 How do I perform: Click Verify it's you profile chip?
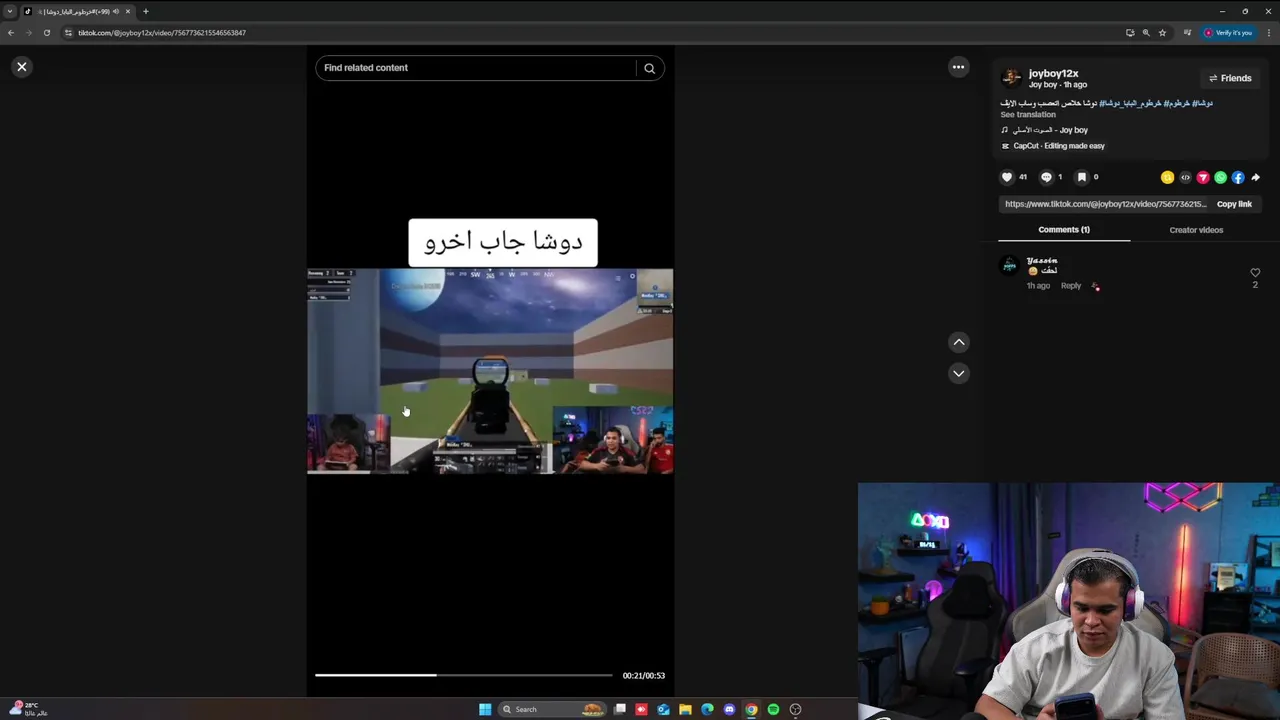click(x=1227, y=33)
